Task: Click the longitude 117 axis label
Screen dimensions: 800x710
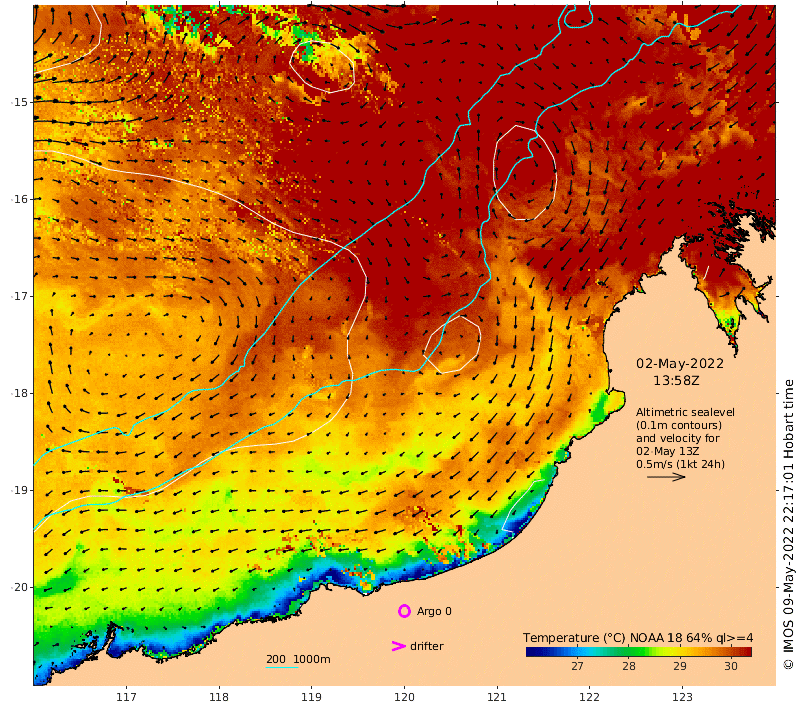Action: (126, 697)
